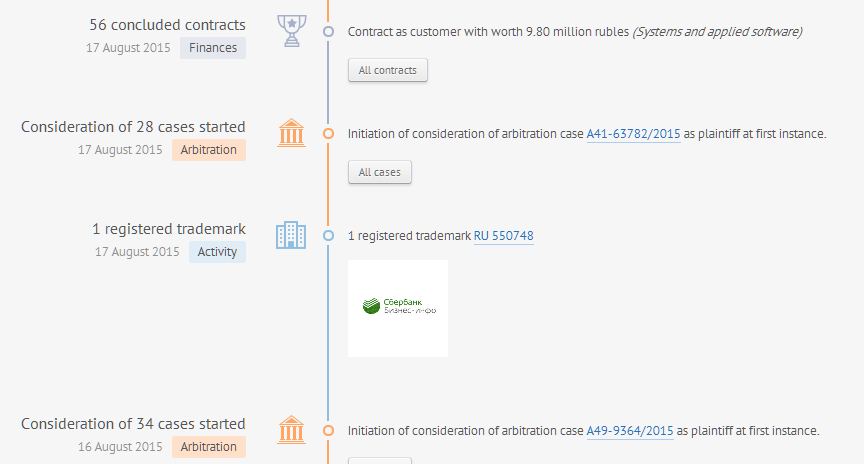This screenshot has height=464, width=864.
Task: Open the All cases button
Action: pos(380,172)
